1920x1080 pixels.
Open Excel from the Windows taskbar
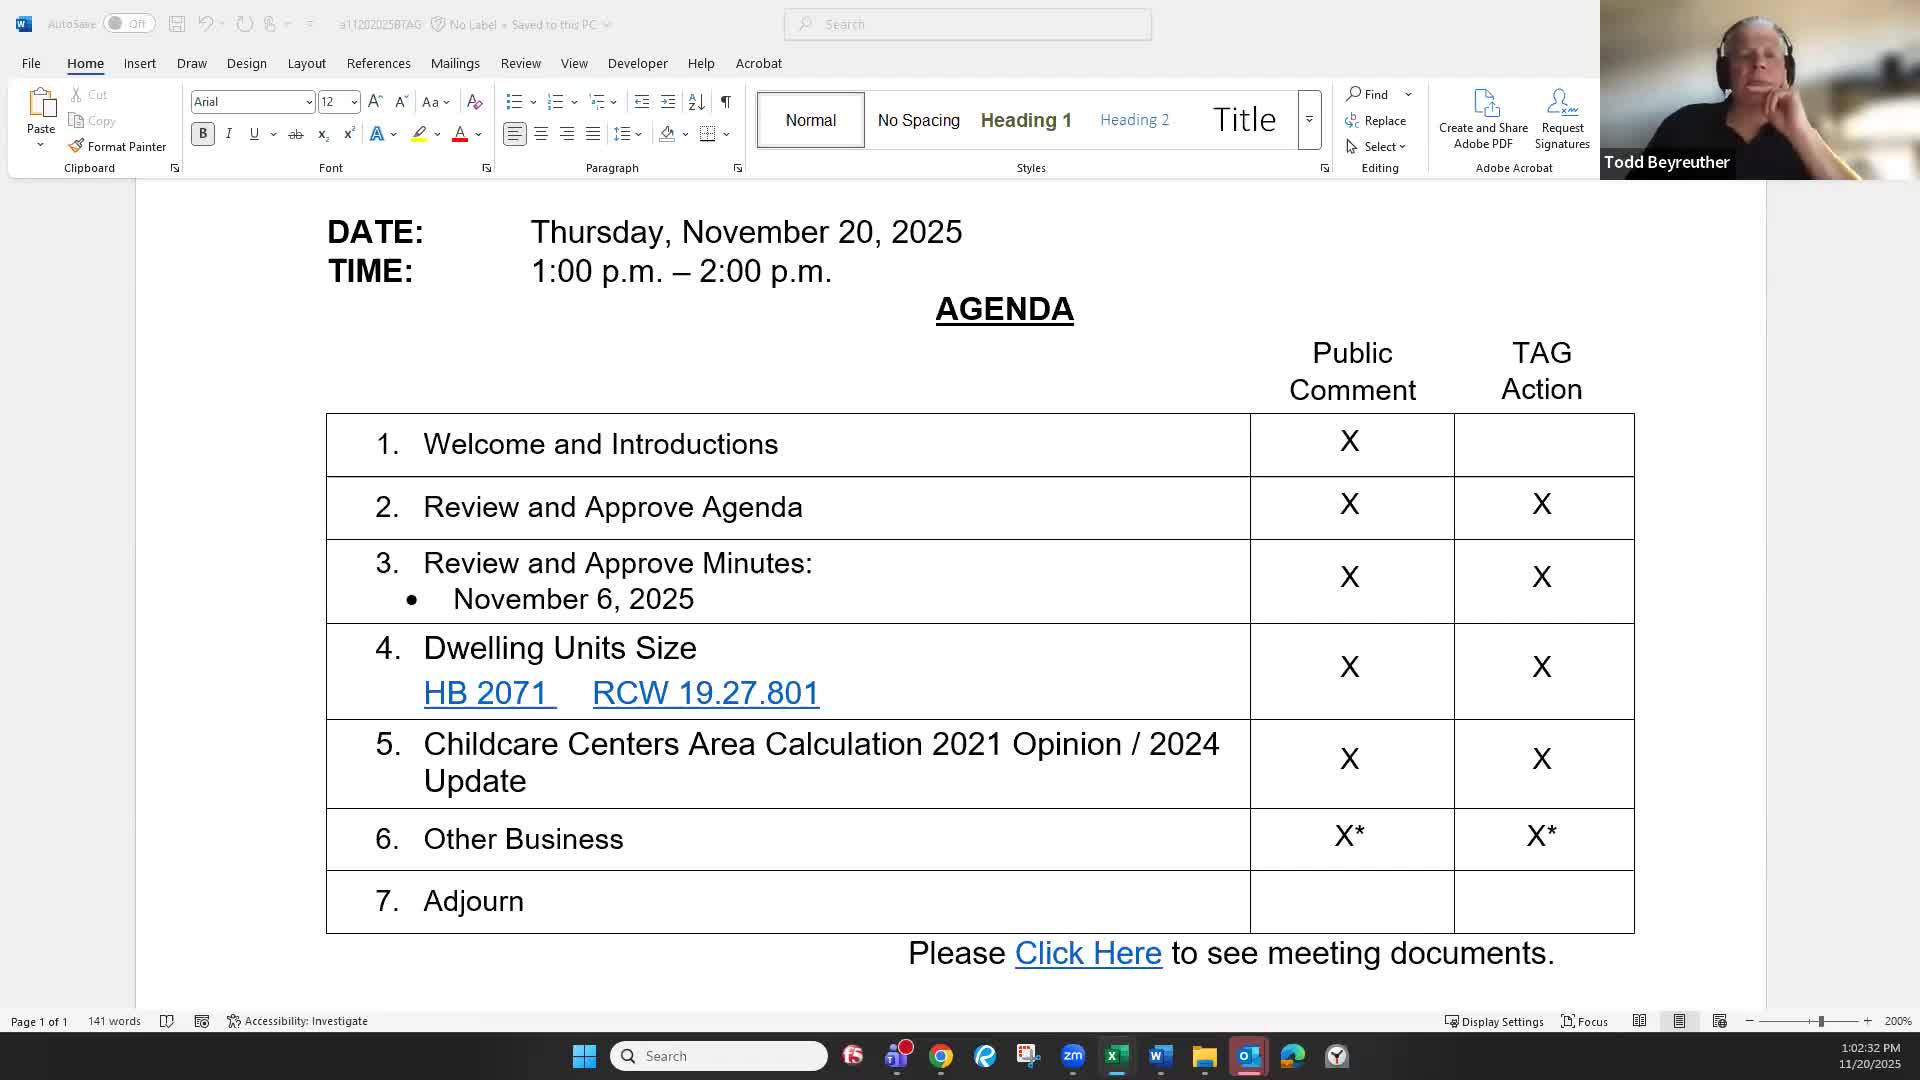point(1116,1056)
